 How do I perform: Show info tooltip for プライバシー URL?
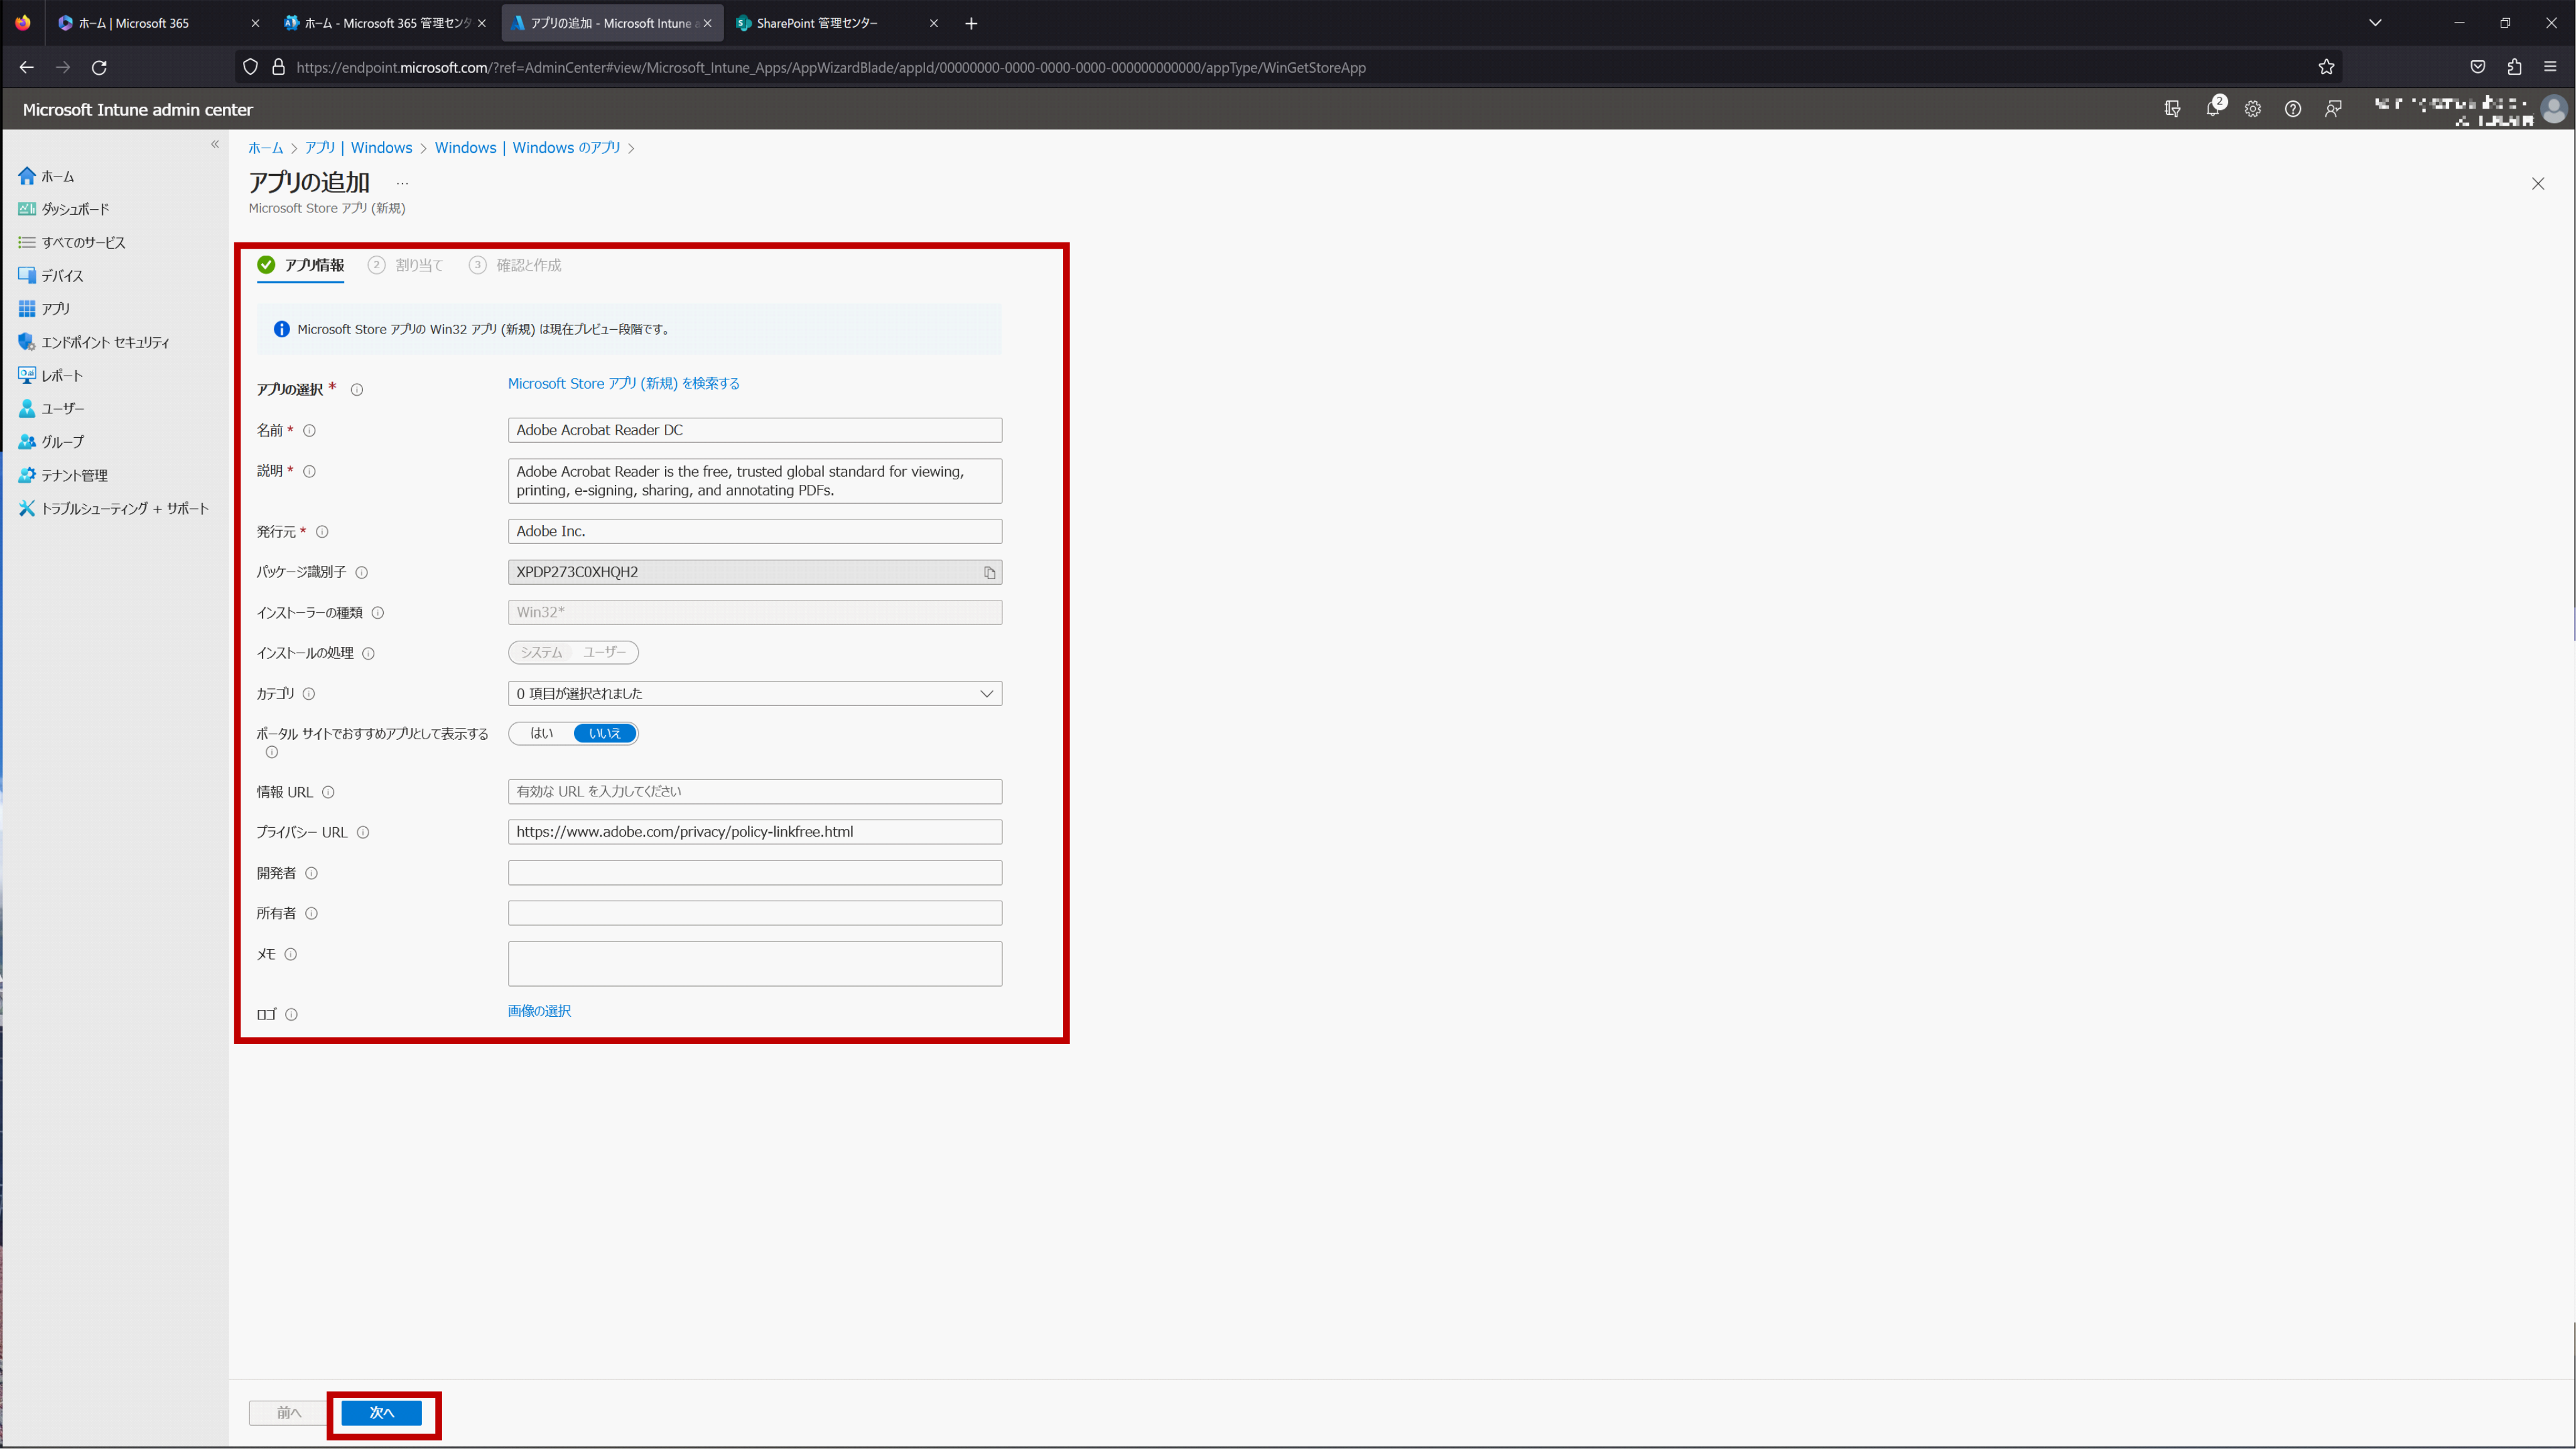point(363,833)
